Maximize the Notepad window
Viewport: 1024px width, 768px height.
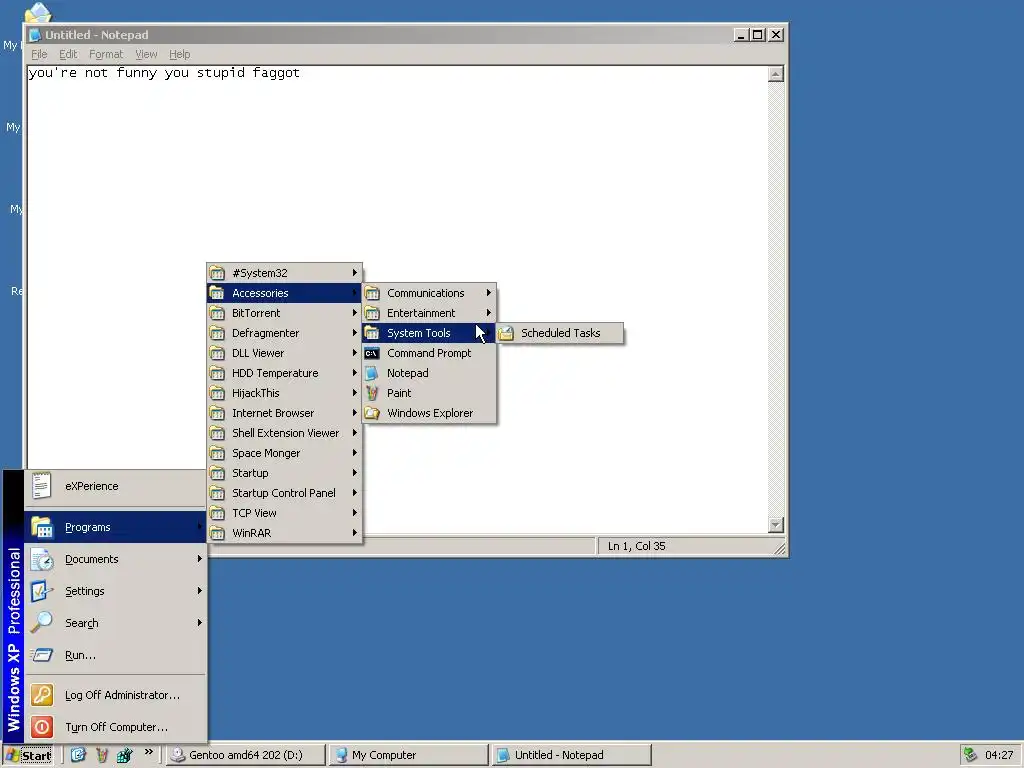[x=758, y=35]
